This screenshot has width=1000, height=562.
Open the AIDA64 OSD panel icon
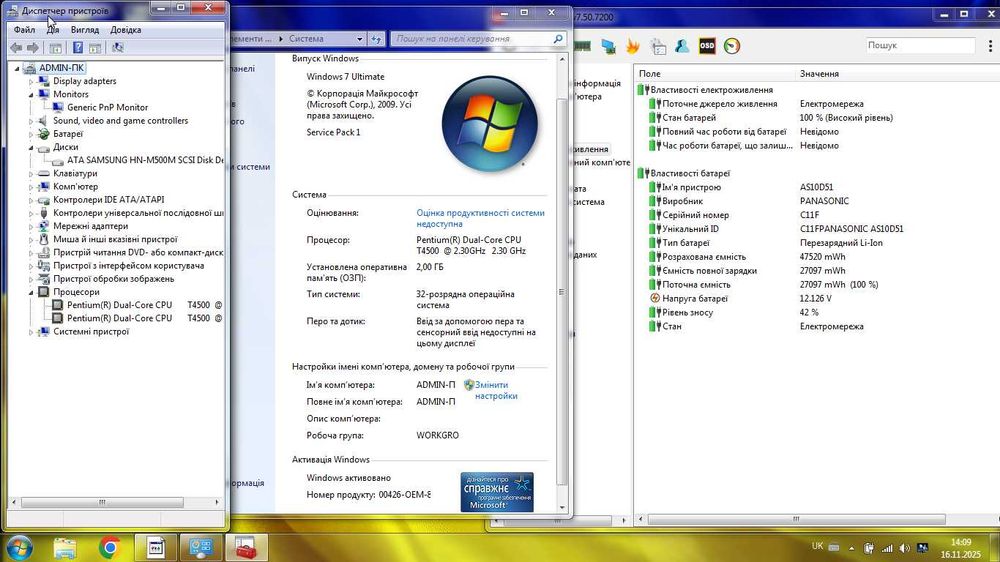pos(707,46)
